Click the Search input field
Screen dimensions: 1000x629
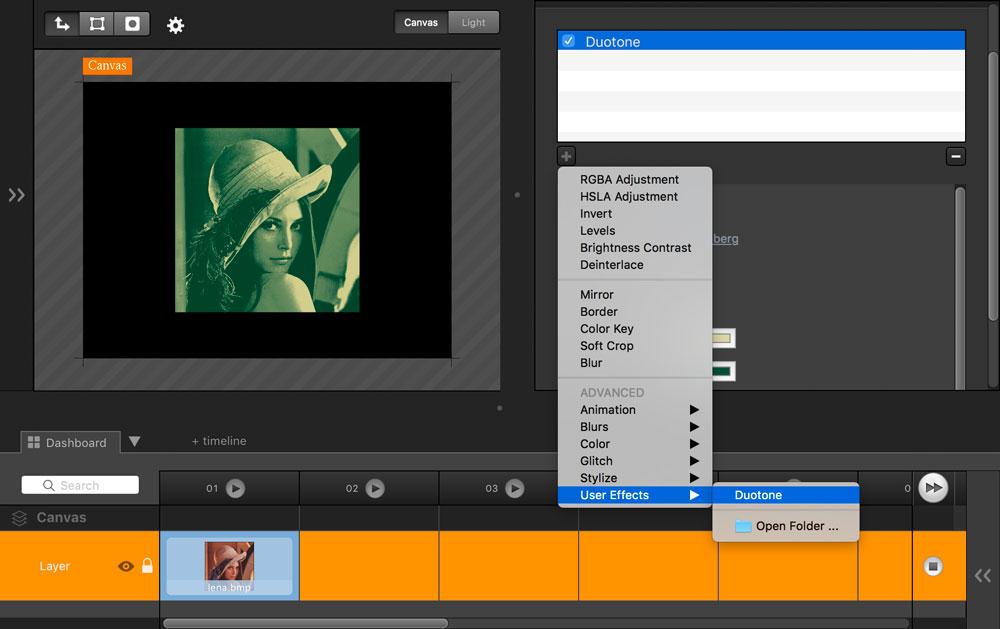(80, 485)
